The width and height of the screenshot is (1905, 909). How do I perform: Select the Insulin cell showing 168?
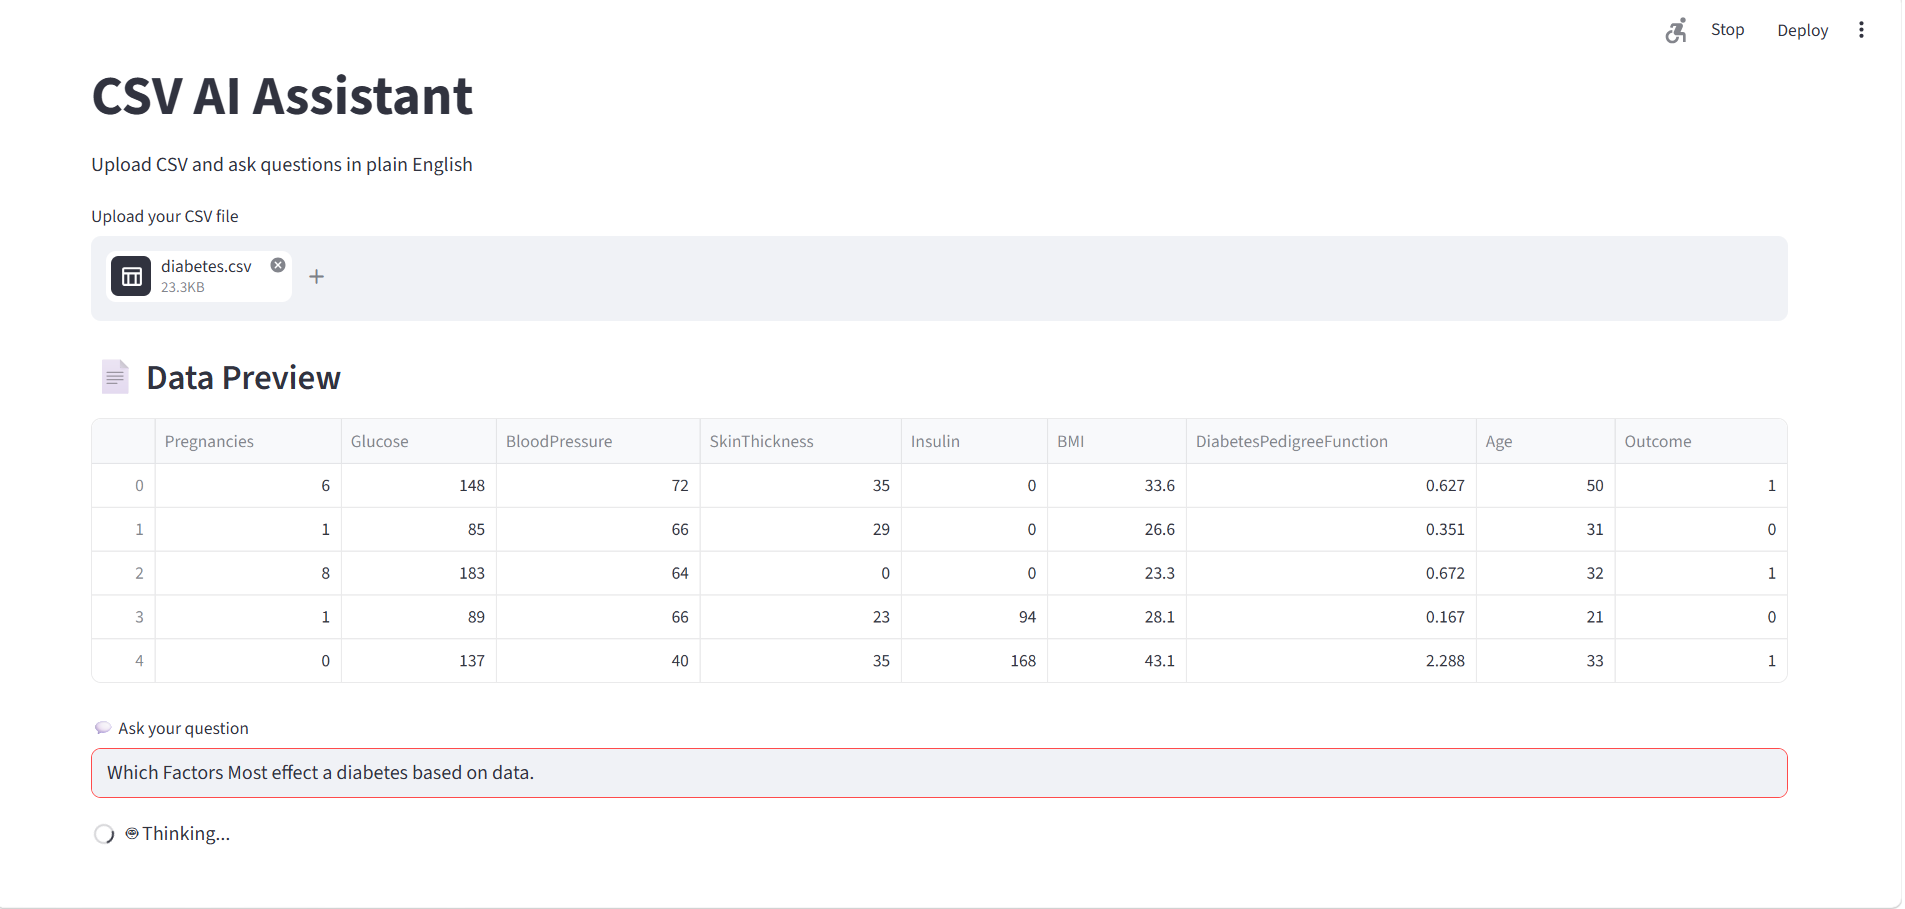(x=974, y=661)
